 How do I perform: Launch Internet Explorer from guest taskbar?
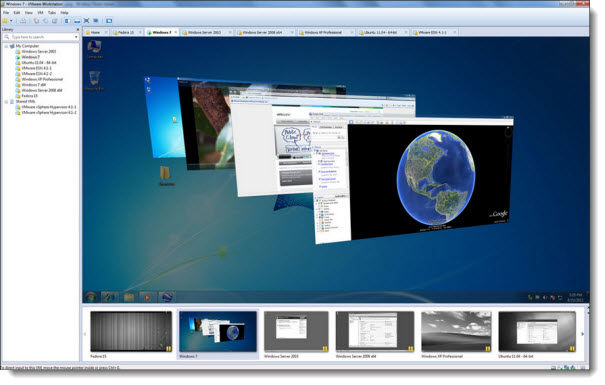[110, 297]
